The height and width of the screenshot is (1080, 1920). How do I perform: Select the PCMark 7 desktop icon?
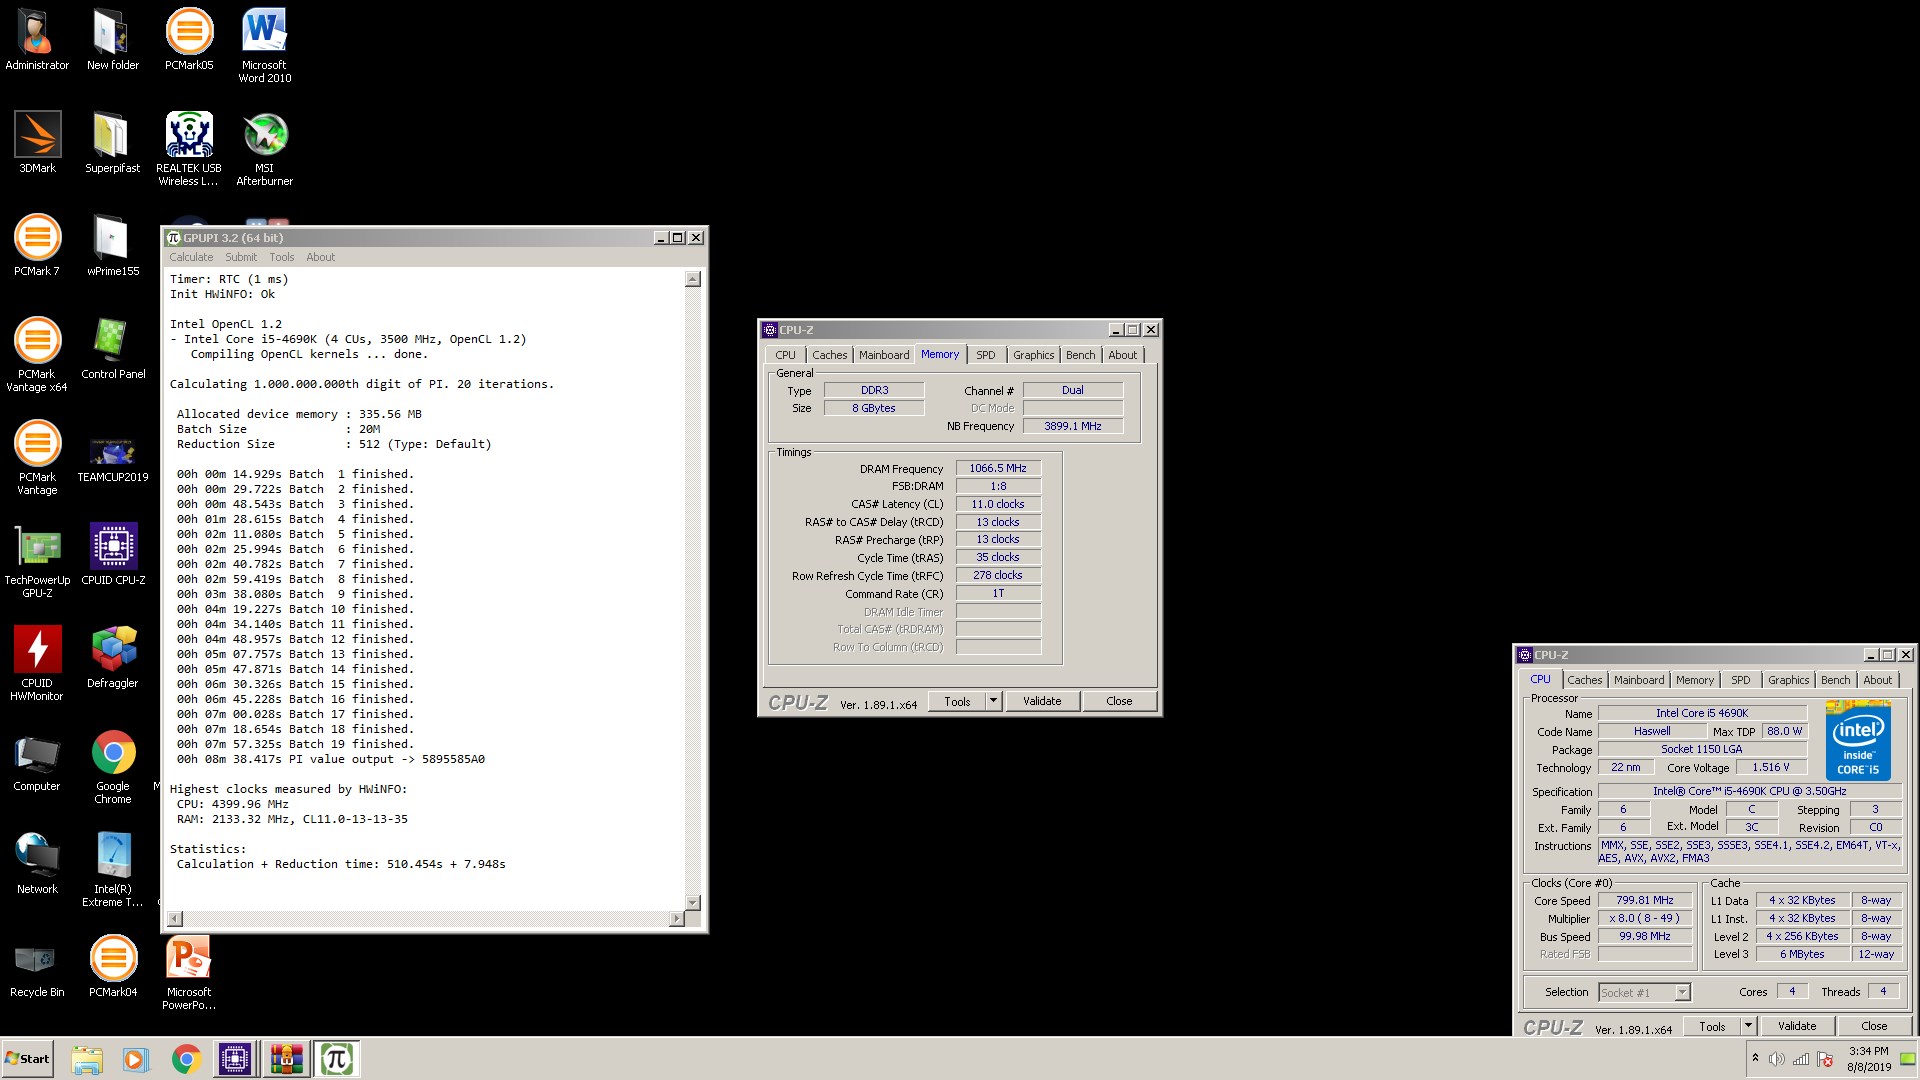(37, 246)
